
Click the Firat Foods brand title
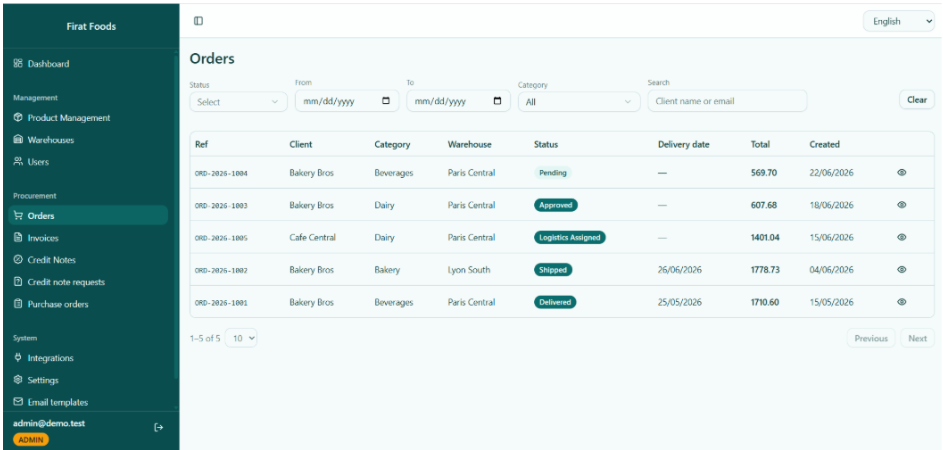point(91,26)
